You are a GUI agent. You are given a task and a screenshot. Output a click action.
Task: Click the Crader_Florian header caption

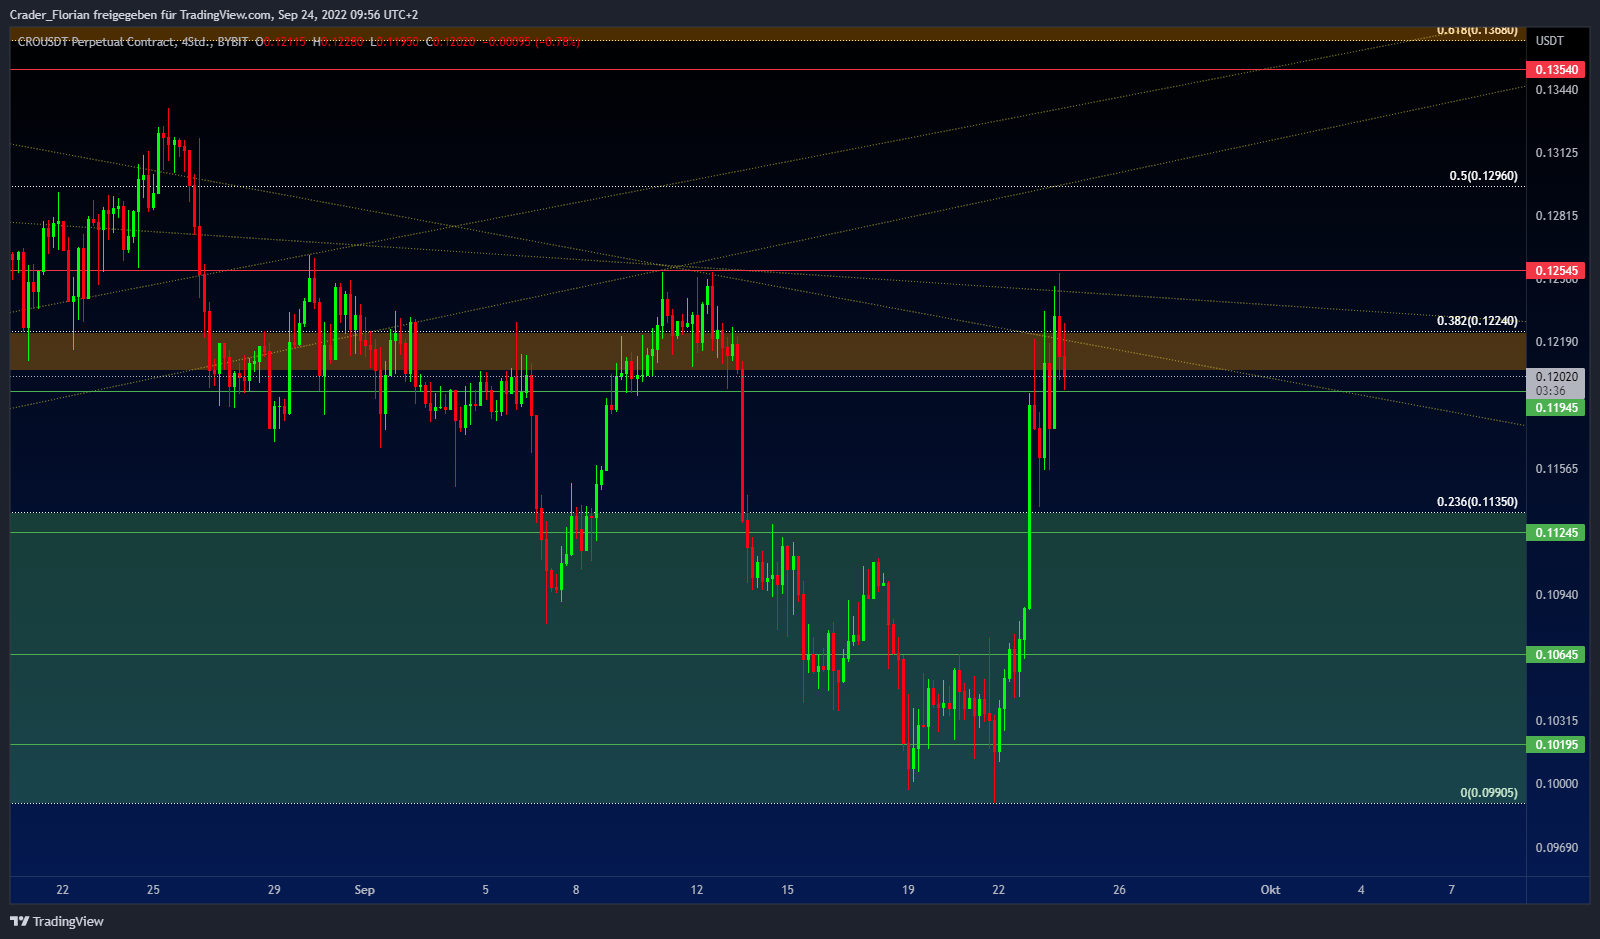[214, 15]
